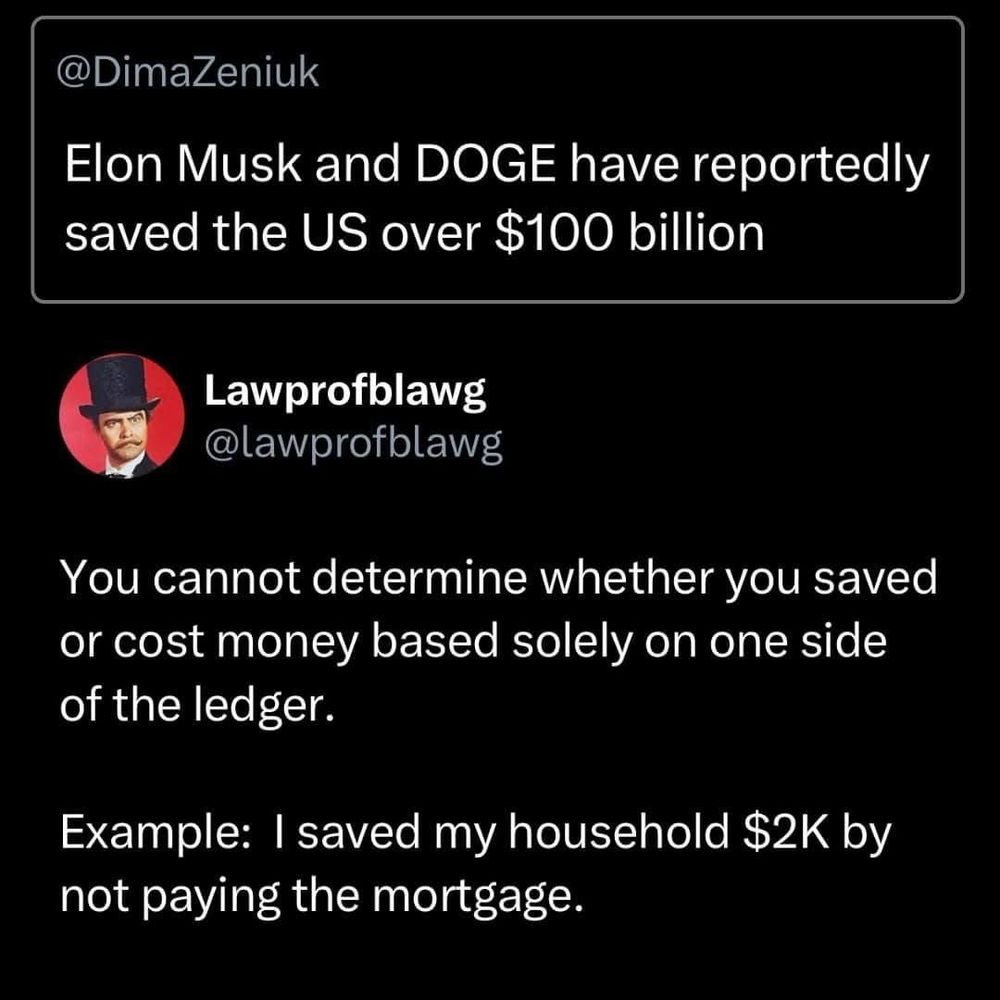Click the "$100 billion" figure
This screenshot has height=1000, width=1000.
tap(629, 233)
